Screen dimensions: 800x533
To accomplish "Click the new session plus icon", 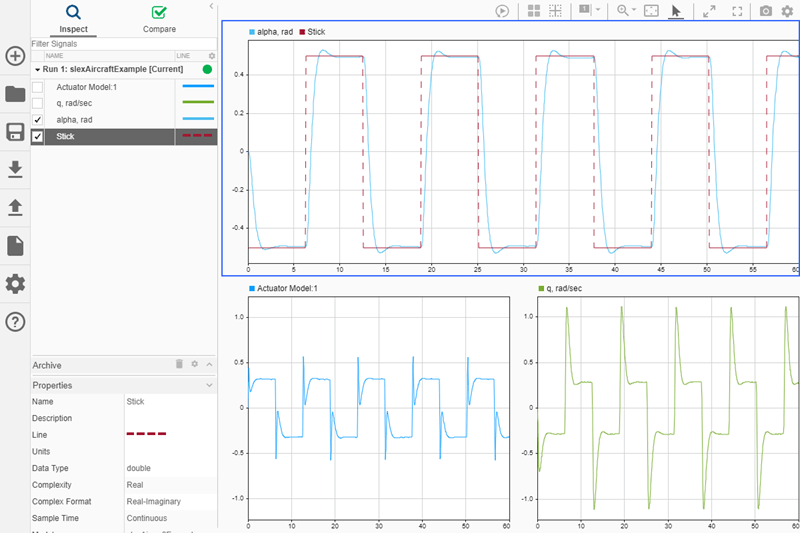I will 15,56.
